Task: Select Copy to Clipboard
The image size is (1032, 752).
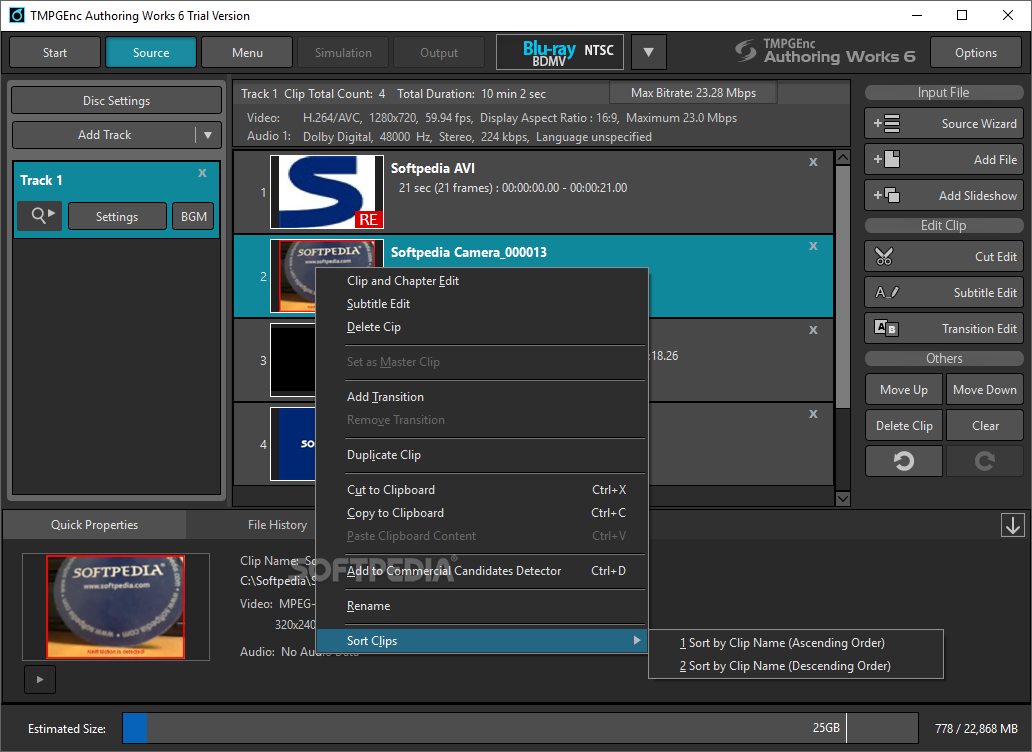Action: pyautogui.click(x=482, y=513)
